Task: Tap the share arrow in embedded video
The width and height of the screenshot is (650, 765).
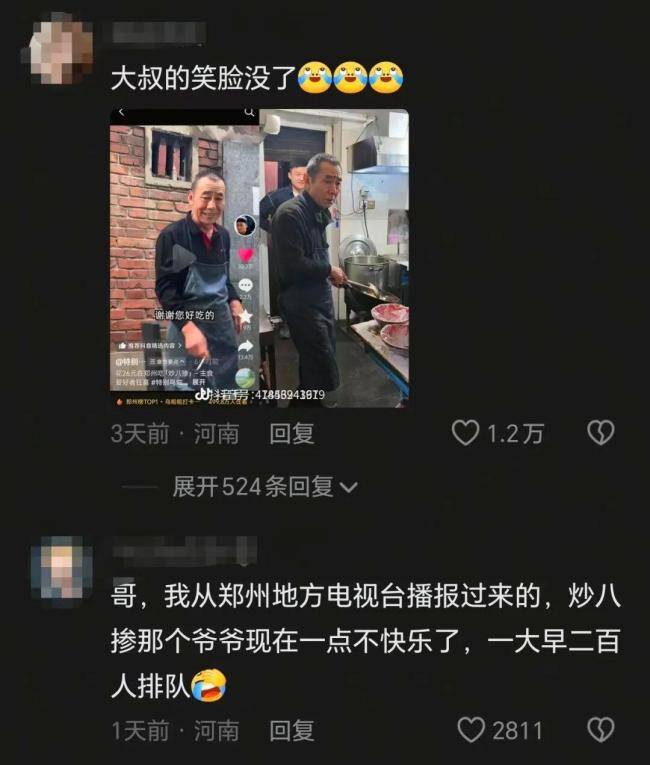Action: [245, 346]
